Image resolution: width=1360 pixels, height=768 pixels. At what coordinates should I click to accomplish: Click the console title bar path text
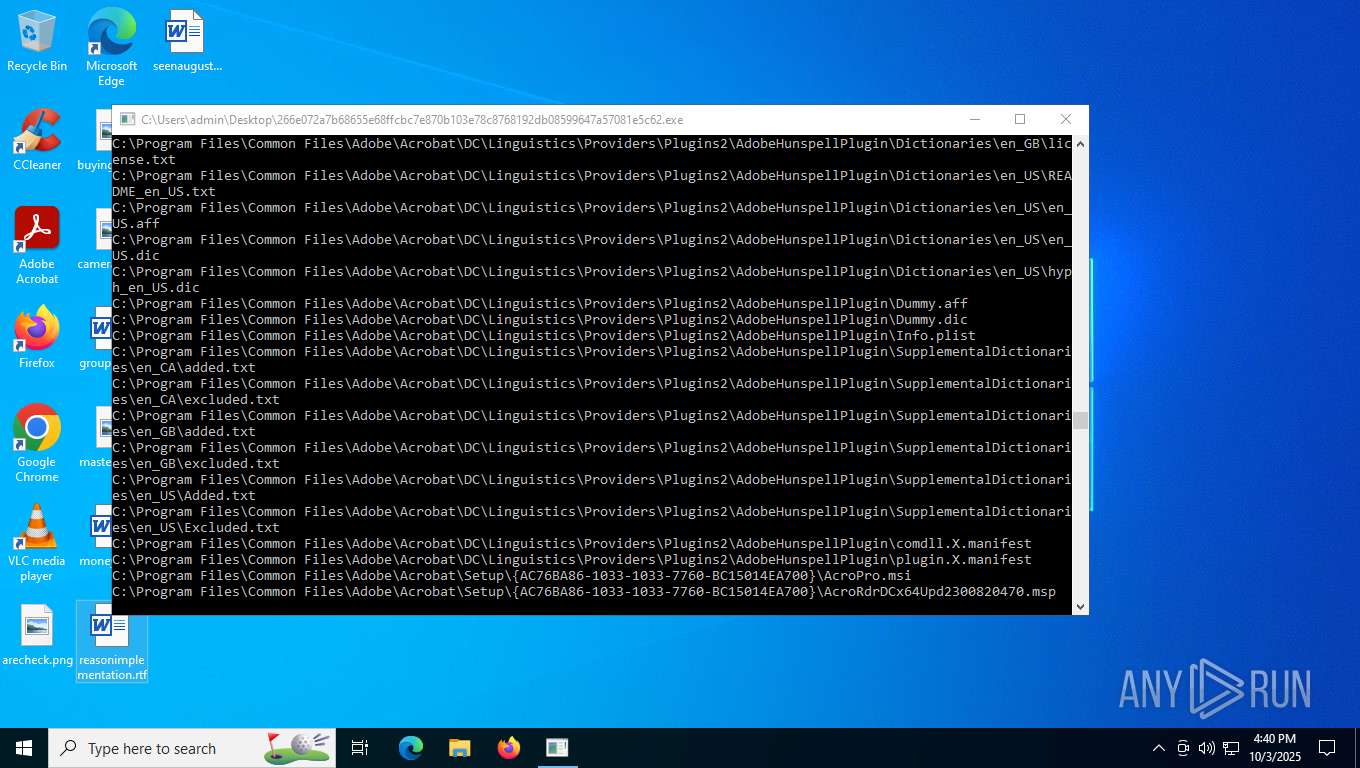point(412,120)
